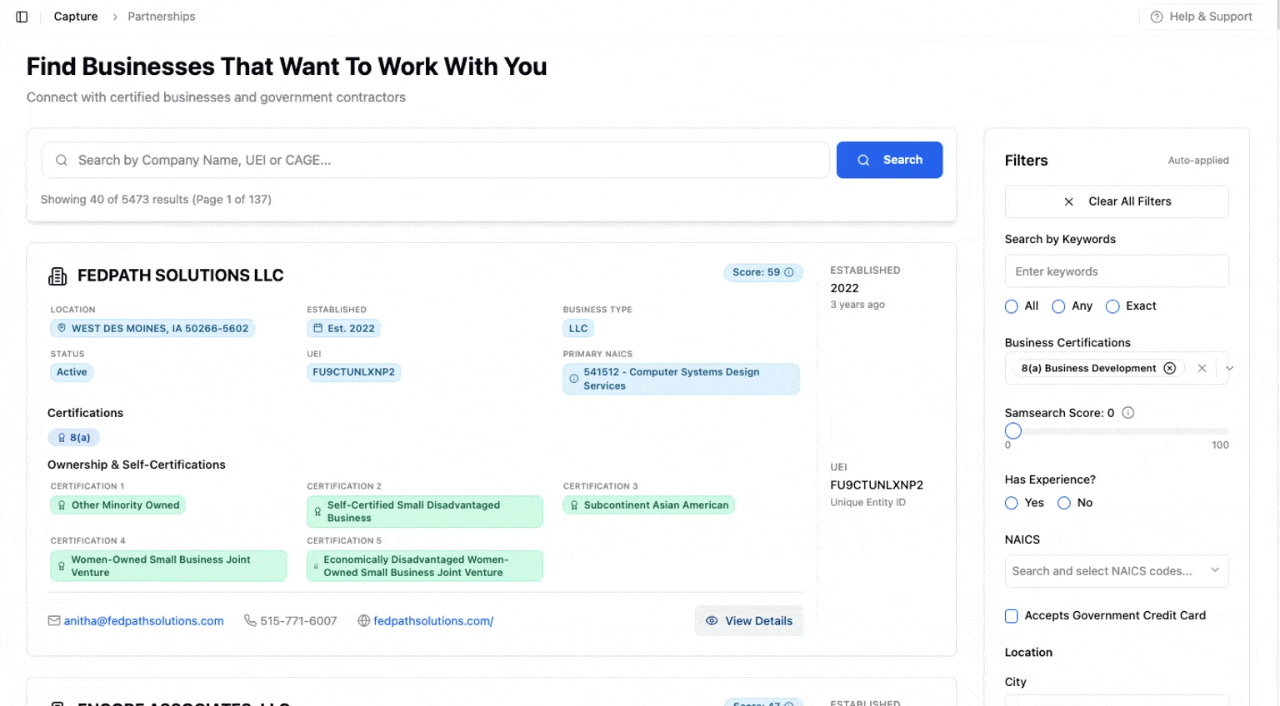The width and height of the screenshot is (1280, 706).
Task: Open View Details for FEDPATH SOLUTIONS LLC
Action: 749,620
